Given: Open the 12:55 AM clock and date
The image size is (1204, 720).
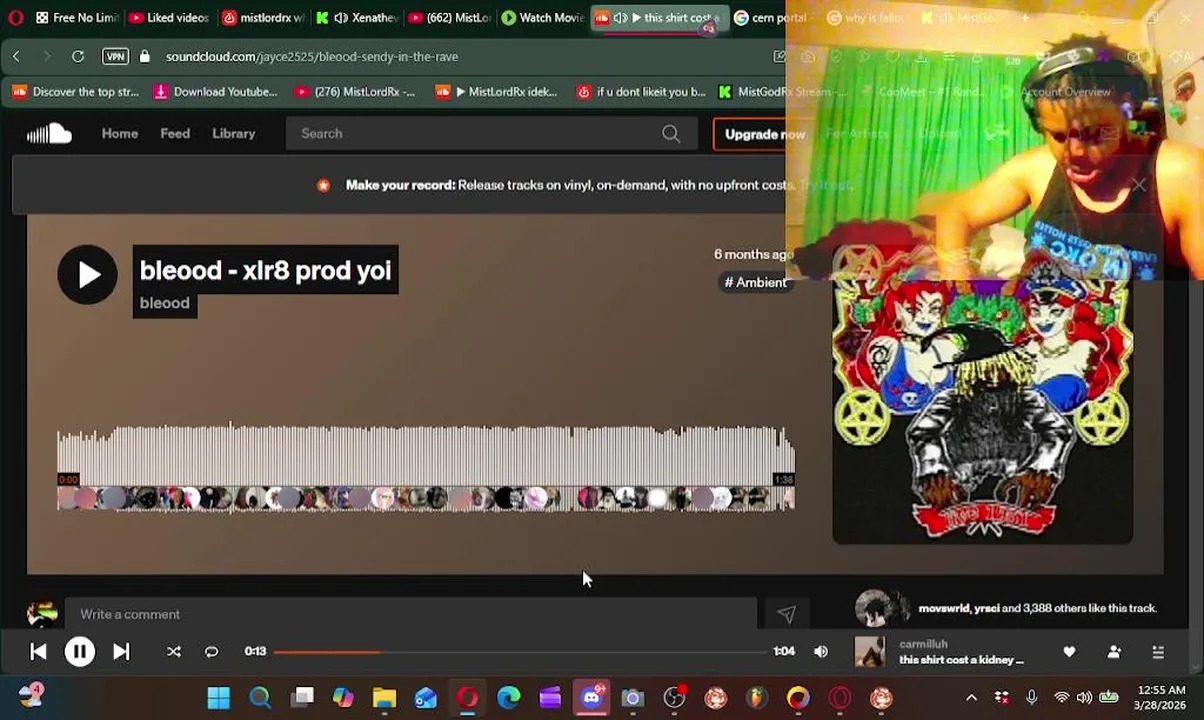Looking at the screenshot, I should pyautogui.click(x=1161, y=697).
